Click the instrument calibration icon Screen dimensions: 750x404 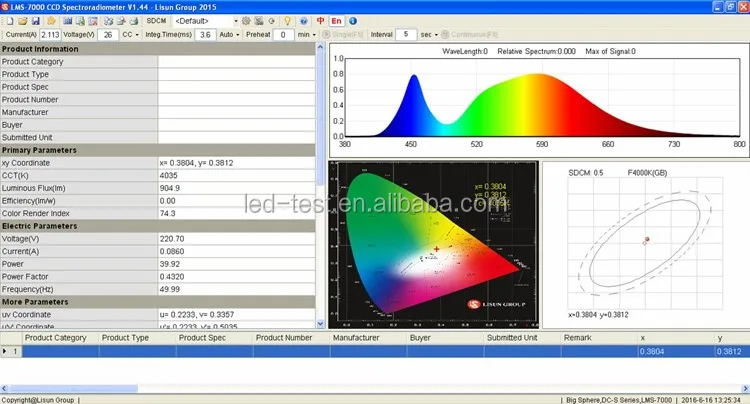(x=259, y=21)
